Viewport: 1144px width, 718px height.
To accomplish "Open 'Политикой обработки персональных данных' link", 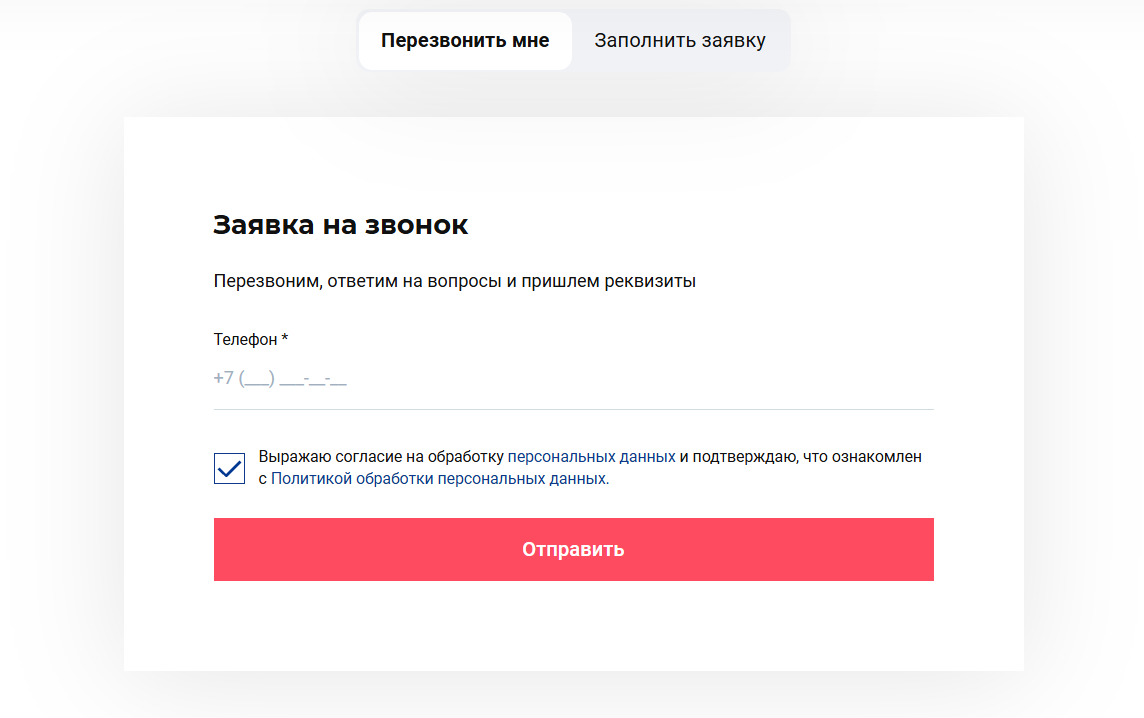I will pos(439,479).
